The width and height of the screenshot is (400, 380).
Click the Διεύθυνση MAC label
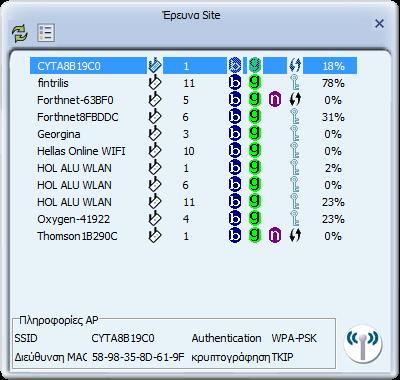click(x=50, y=358)
